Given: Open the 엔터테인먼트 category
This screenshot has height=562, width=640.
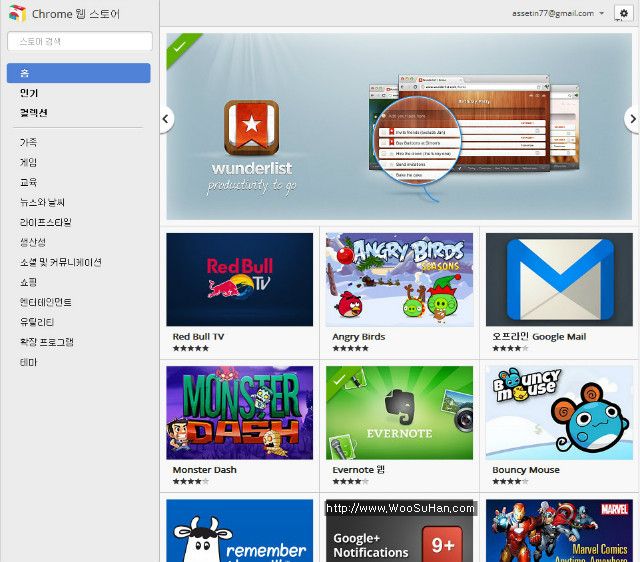Looking at the screenshot, I should click(x=46, y=302).
